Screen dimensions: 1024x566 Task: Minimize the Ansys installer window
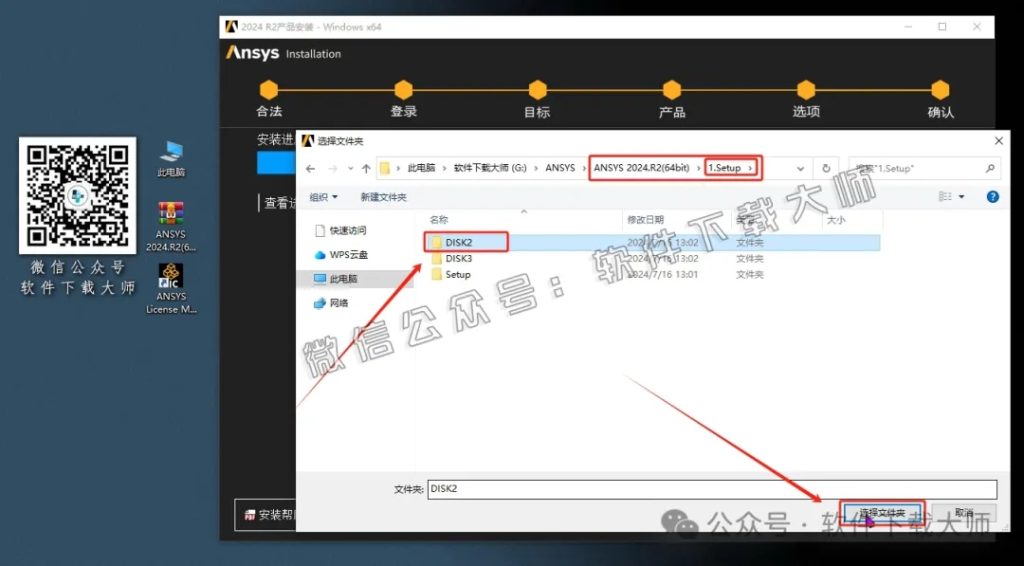click(x=908, y=27)
